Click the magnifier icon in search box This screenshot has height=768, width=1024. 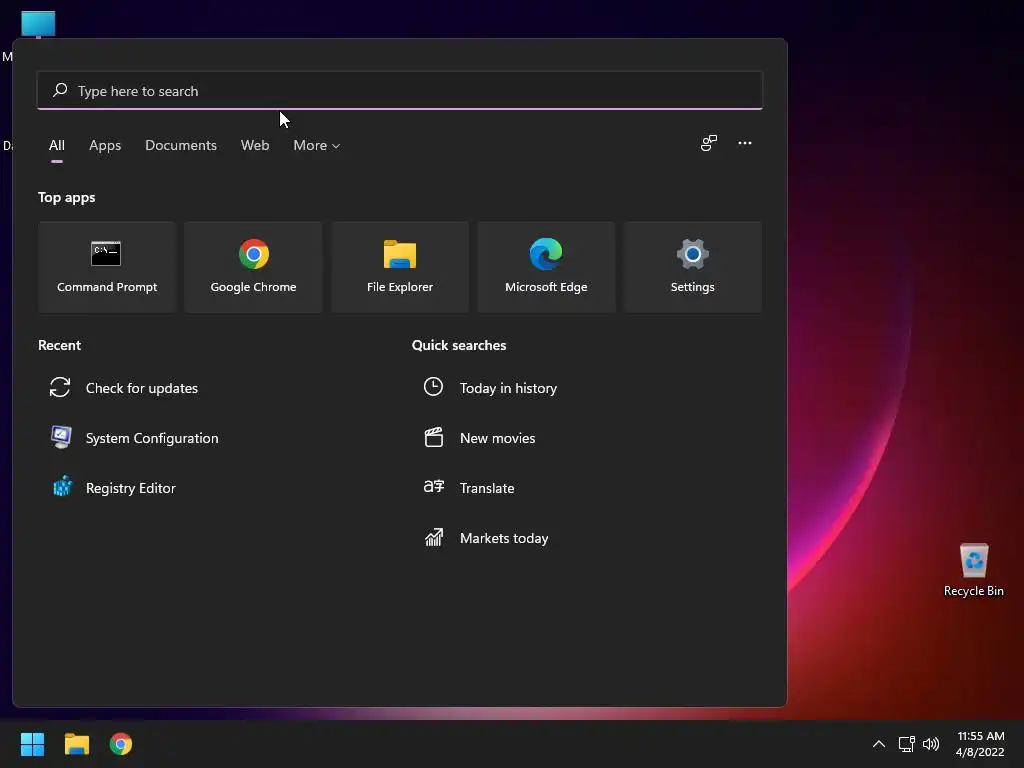tap(60, 90)
